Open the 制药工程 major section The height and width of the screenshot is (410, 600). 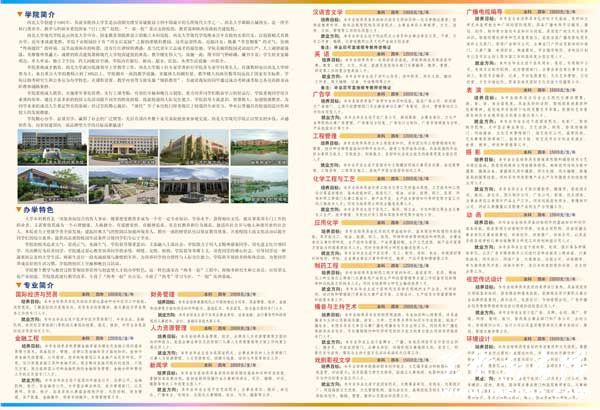point(326,266)
